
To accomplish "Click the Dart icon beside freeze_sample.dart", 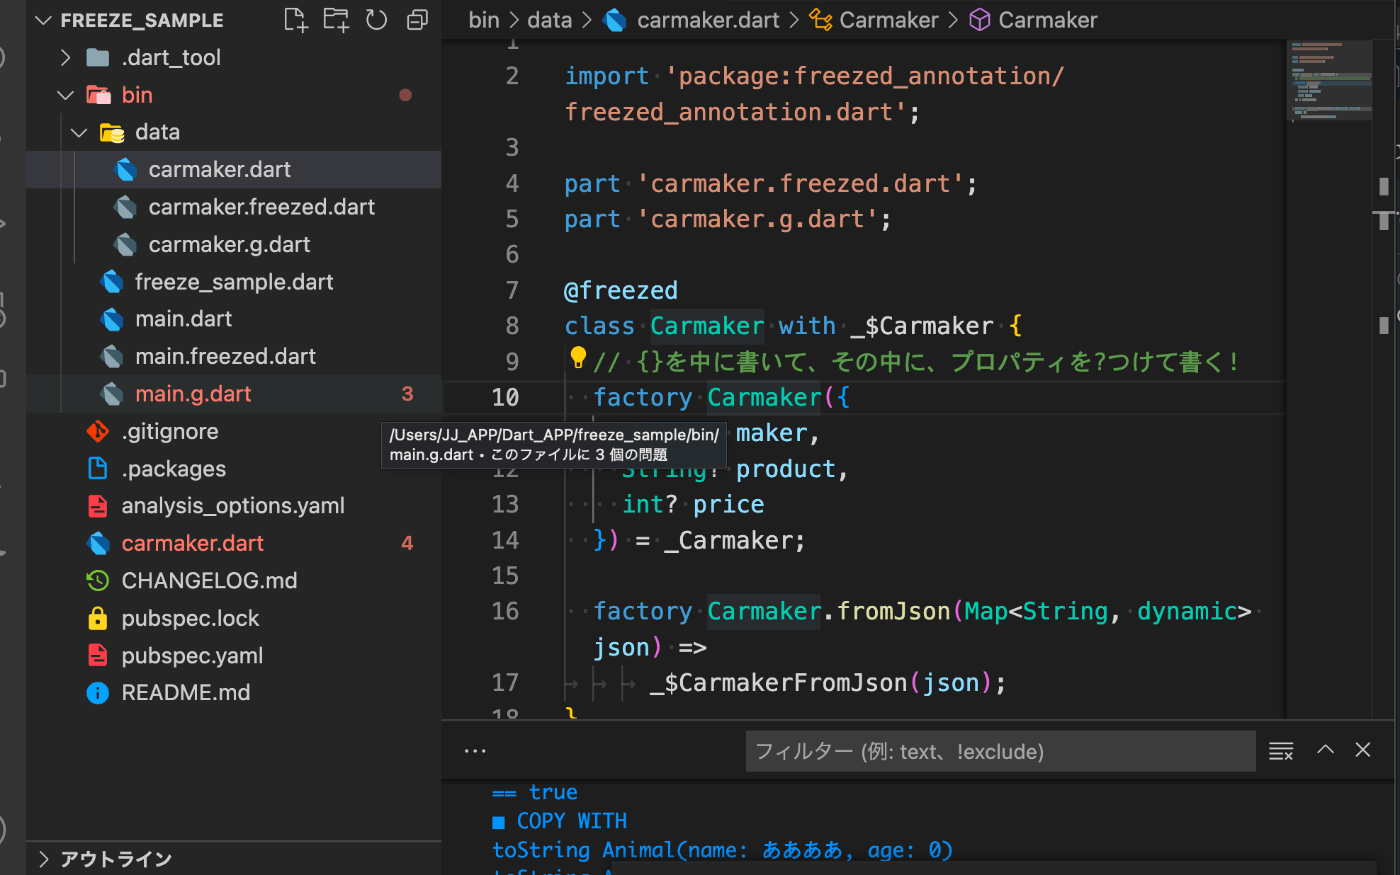I will tap(112, 282).
